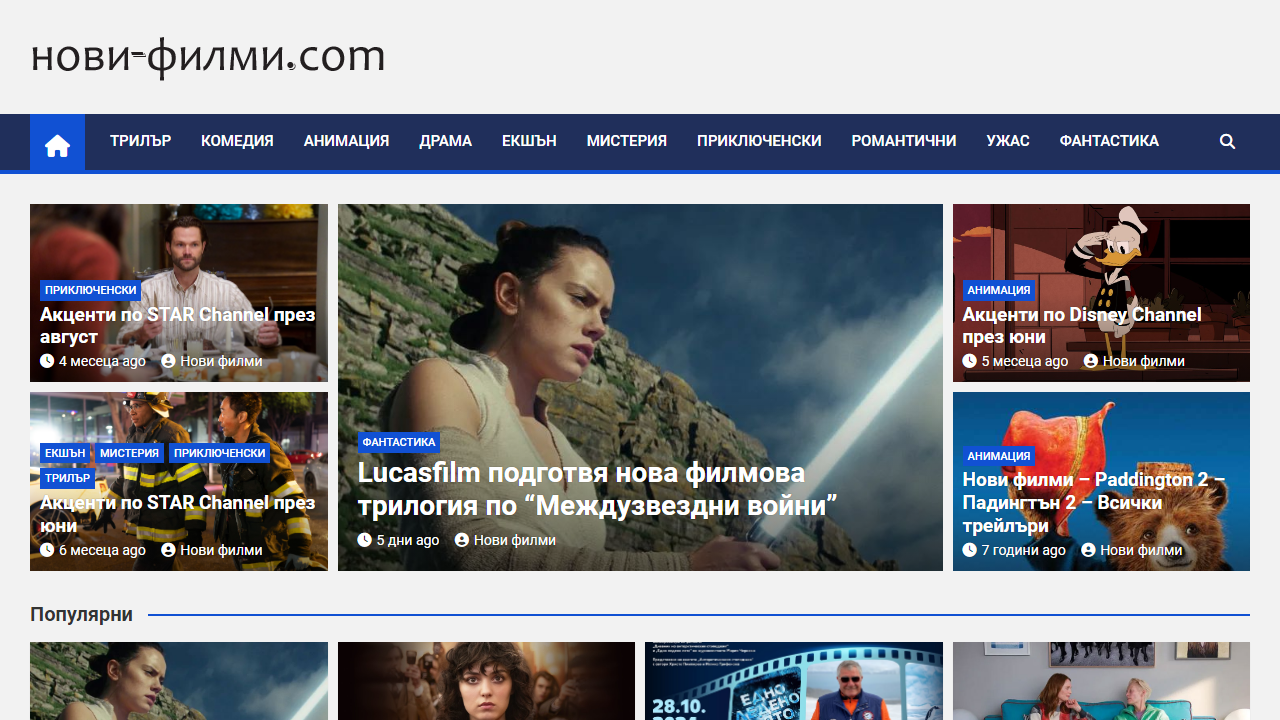Screen dimensions: 1280x720
Task: Click АНИМАЦИЯ tag on Paddington 2 card
Action: pyautogui.click(x=999, y=456)
